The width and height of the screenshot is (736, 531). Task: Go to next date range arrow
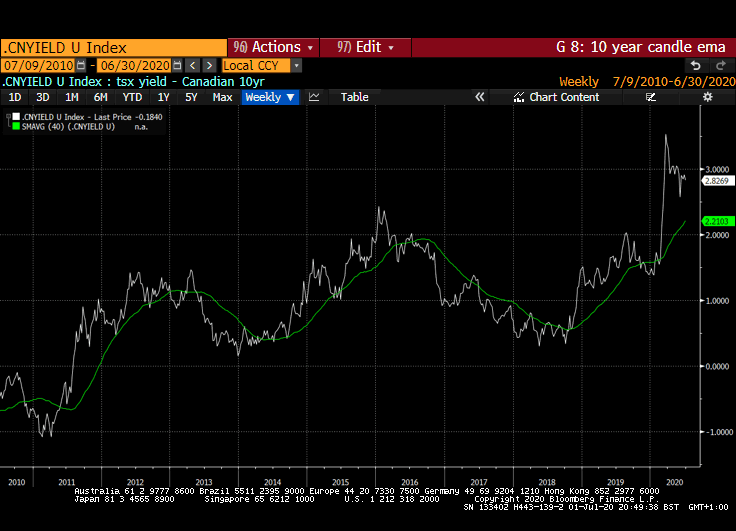coord(210,65)
